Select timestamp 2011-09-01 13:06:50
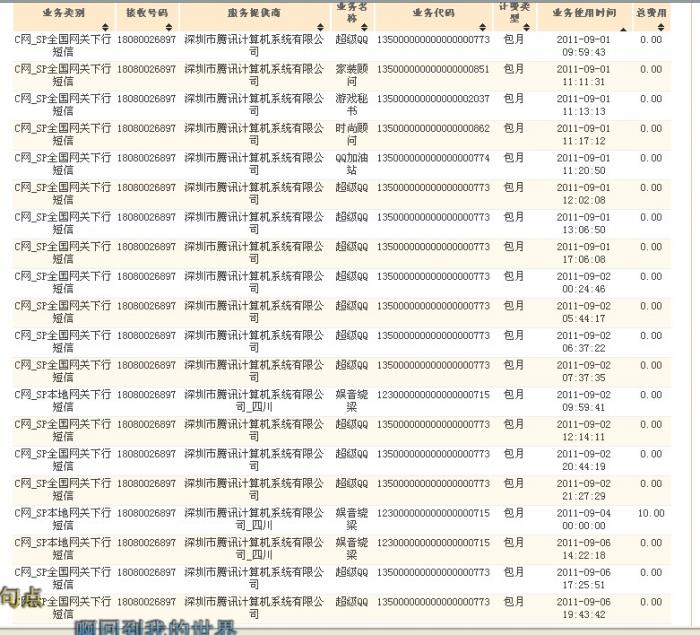This screenshot has width=700, height=635. click(x=584, y=223)
